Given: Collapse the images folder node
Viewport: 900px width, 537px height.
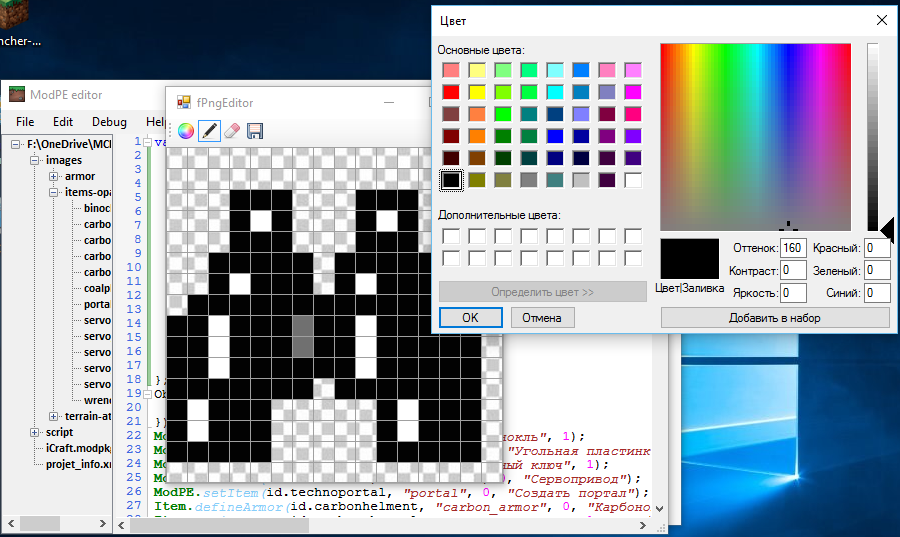Looking at the screenshot, I should [x=36, y=160].
